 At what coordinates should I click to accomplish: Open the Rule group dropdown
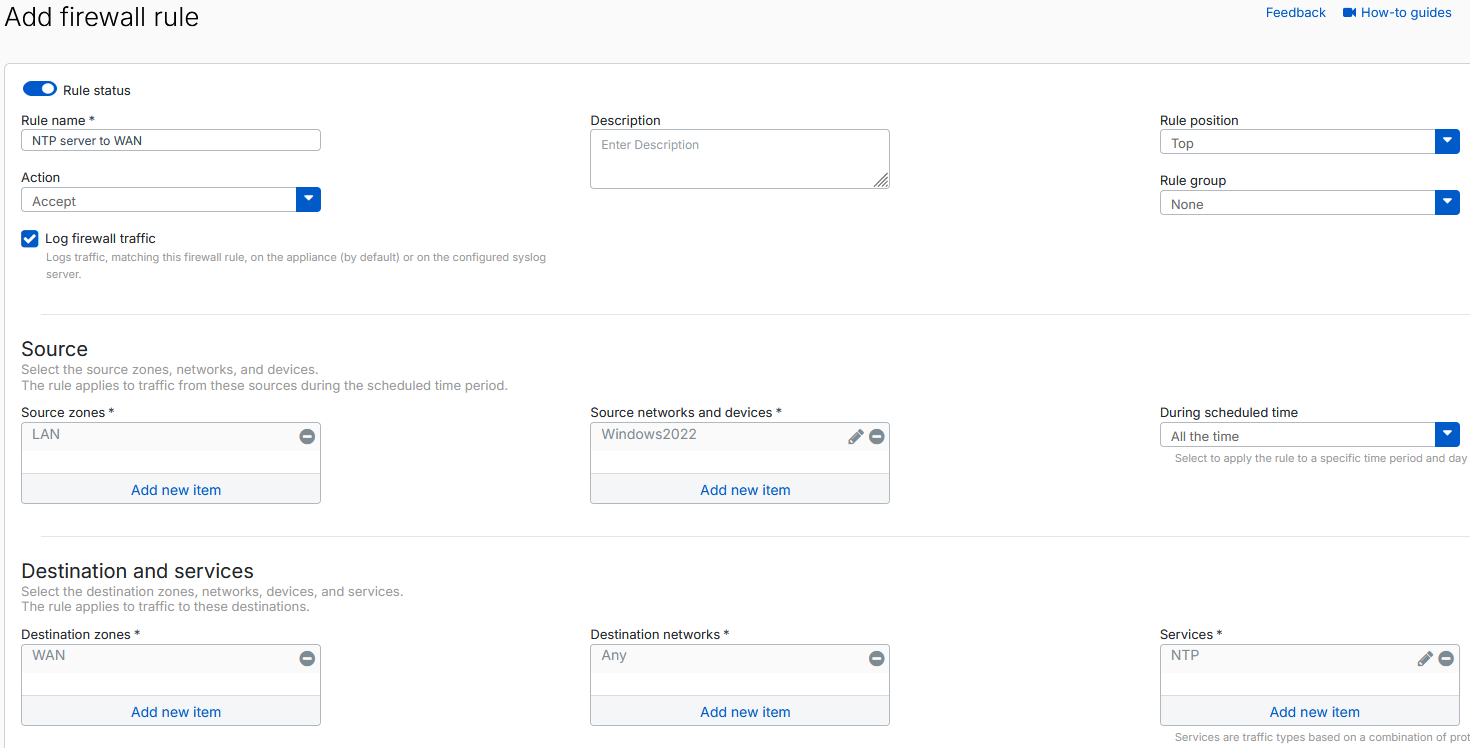[x=1447, y=202]
